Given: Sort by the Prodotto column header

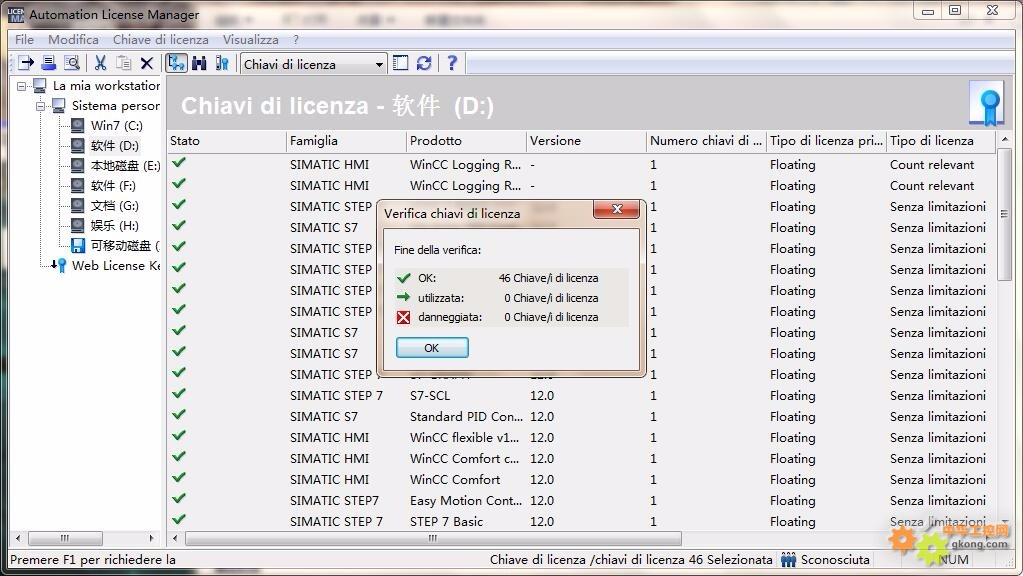Looking at the screenshot, I should 466,141.
